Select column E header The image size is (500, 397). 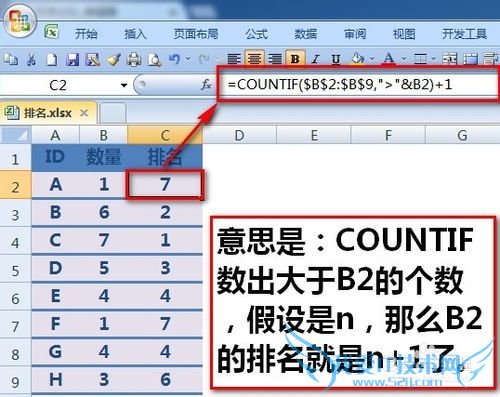(x=314, y=135)
